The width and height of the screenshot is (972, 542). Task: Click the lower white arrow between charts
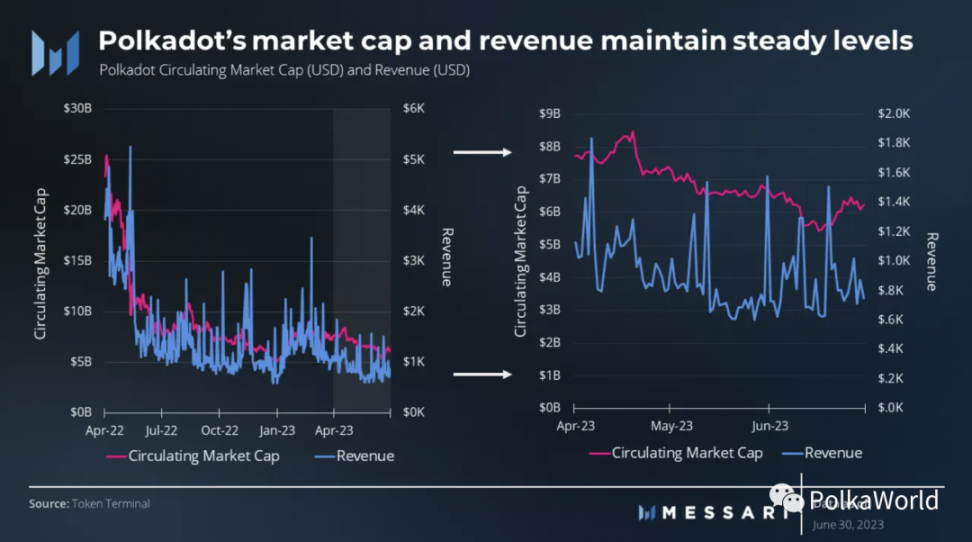point(482,374)
